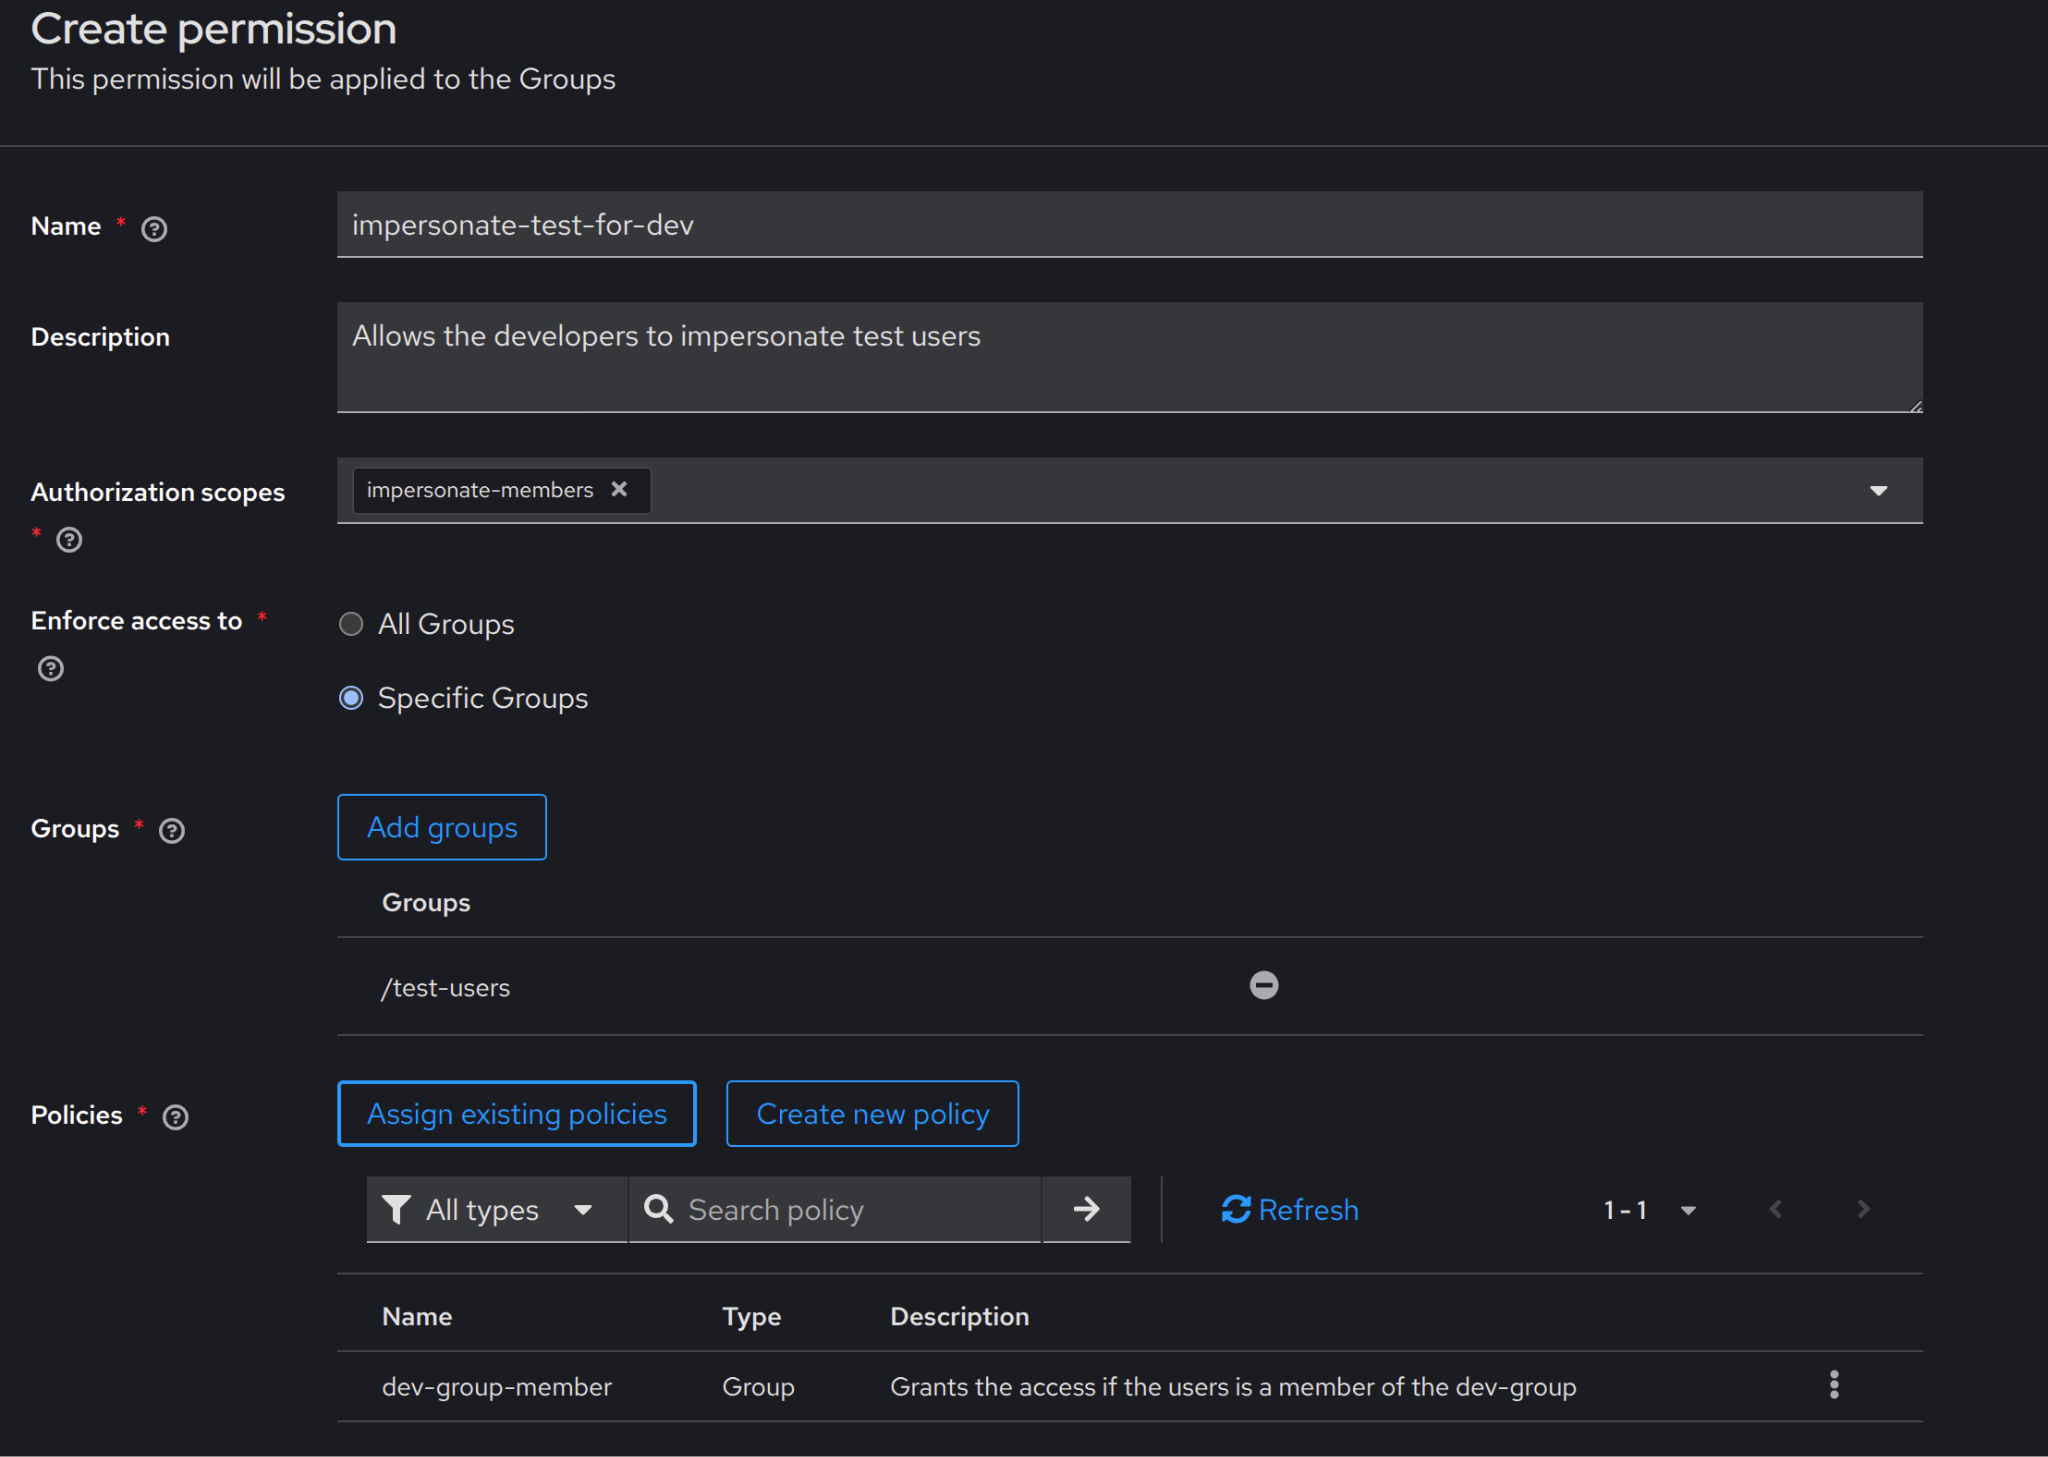2048x1457 pixels.
Task: Open the 1-1 pagination dropdown
Action: pos(1649,1210)
